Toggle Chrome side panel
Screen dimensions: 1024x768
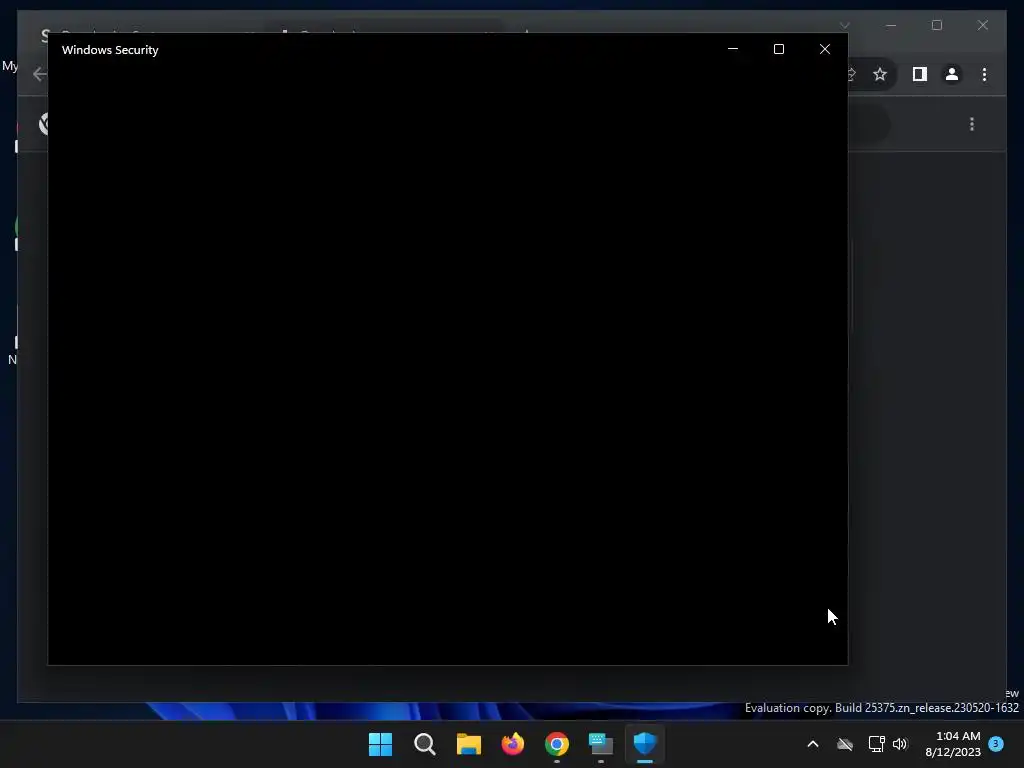tap(920, 74)
